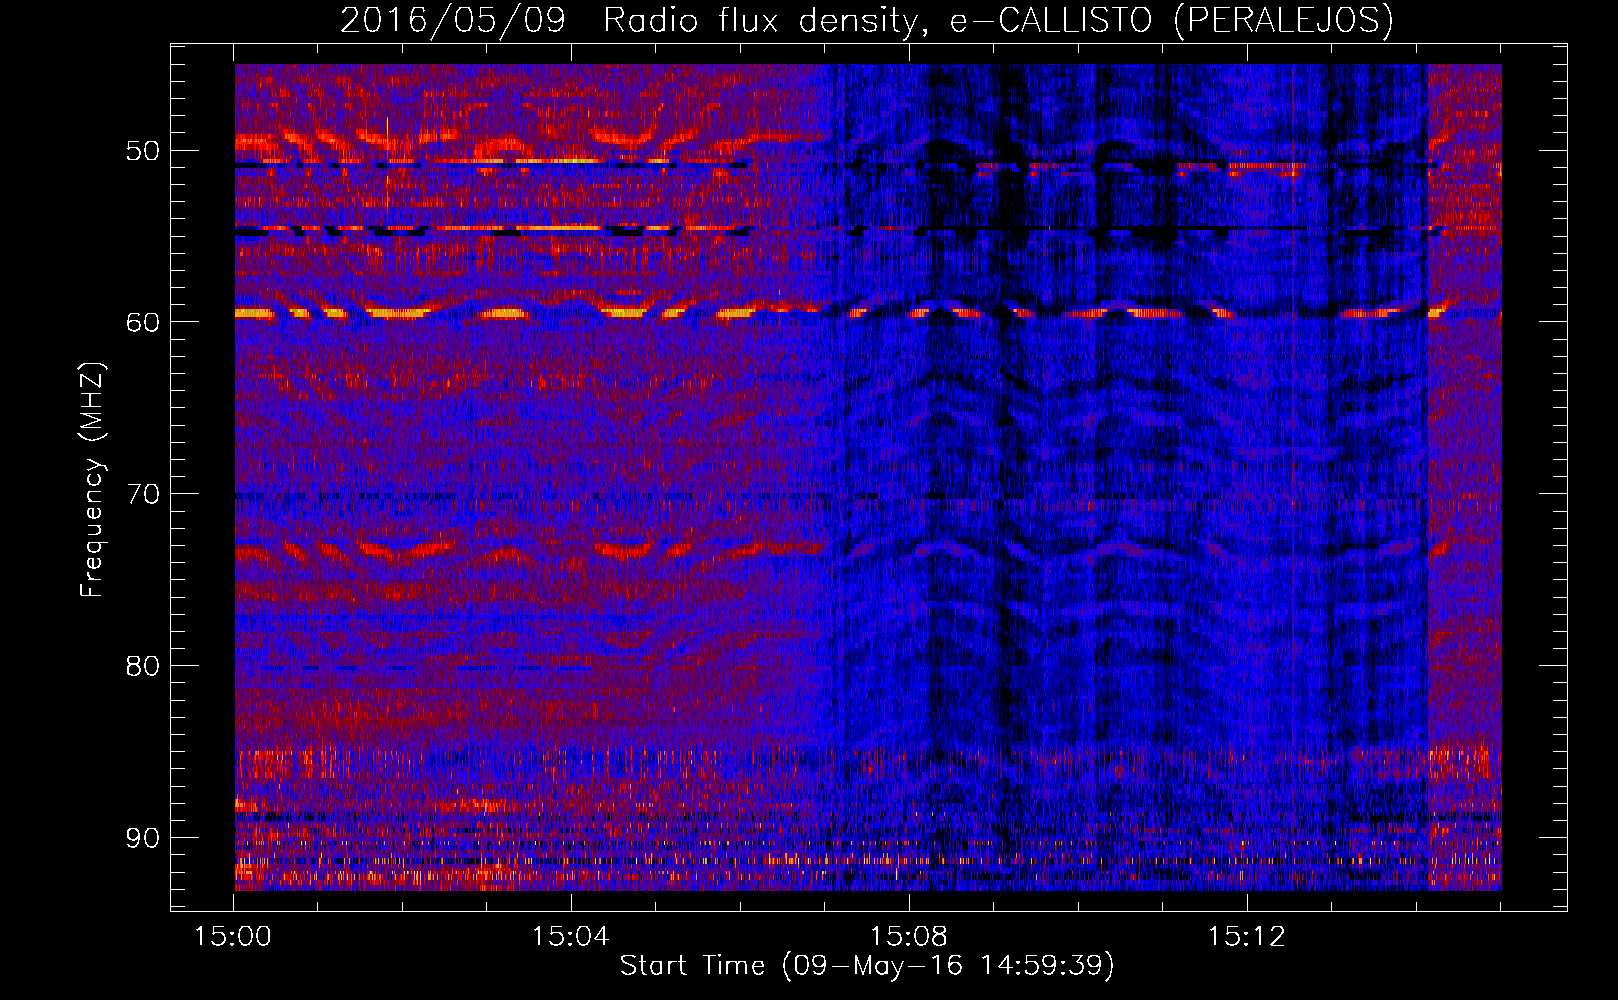This screenshot has width=1618, height=1000.
Task: Select the 80 frequency tick label
Action: click(142, 666)
